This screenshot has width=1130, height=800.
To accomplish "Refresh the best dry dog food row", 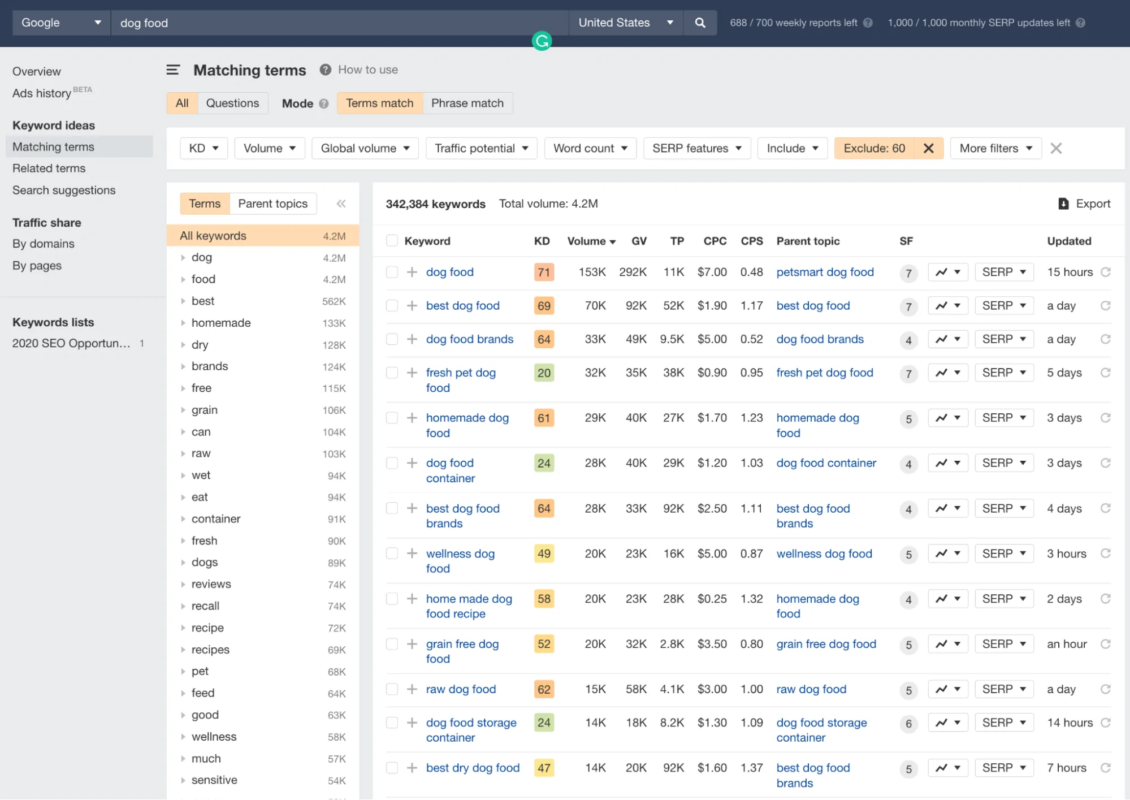I will tap(1105, 768).
